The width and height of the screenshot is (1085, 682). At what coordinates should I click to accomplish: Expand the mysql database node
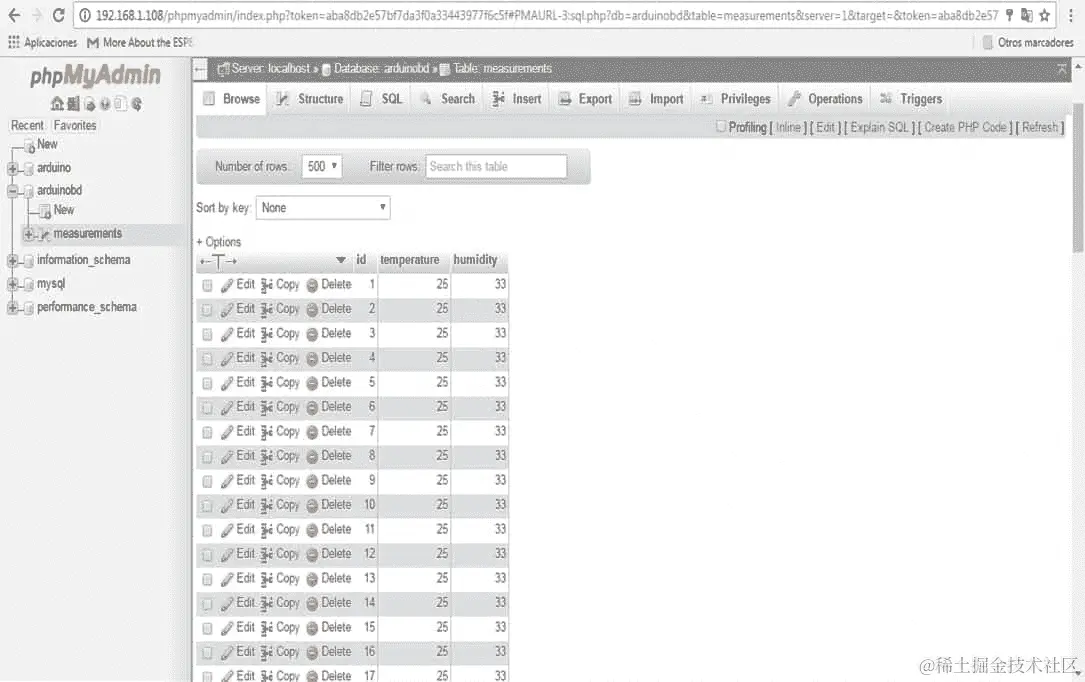[12, 284]
